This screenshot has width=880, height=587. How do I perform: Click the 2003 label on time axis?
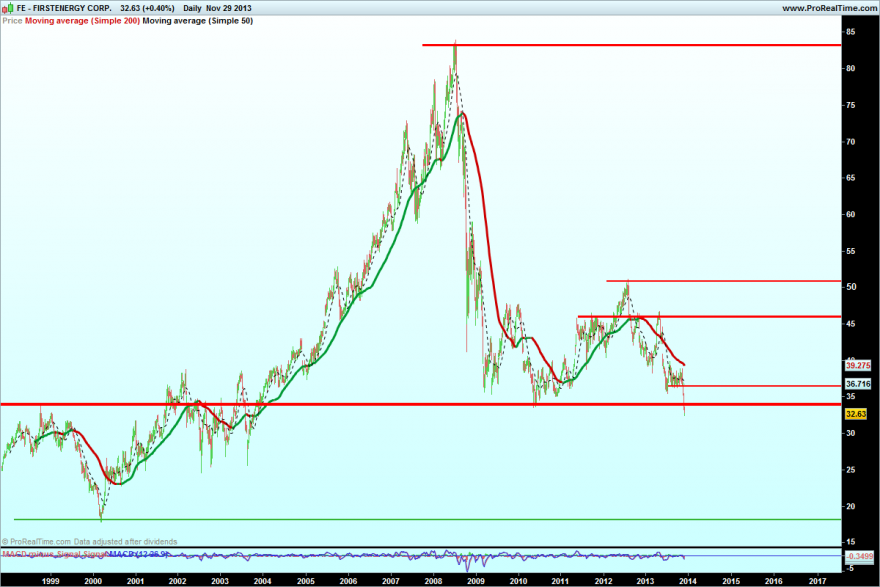(220, 581)
